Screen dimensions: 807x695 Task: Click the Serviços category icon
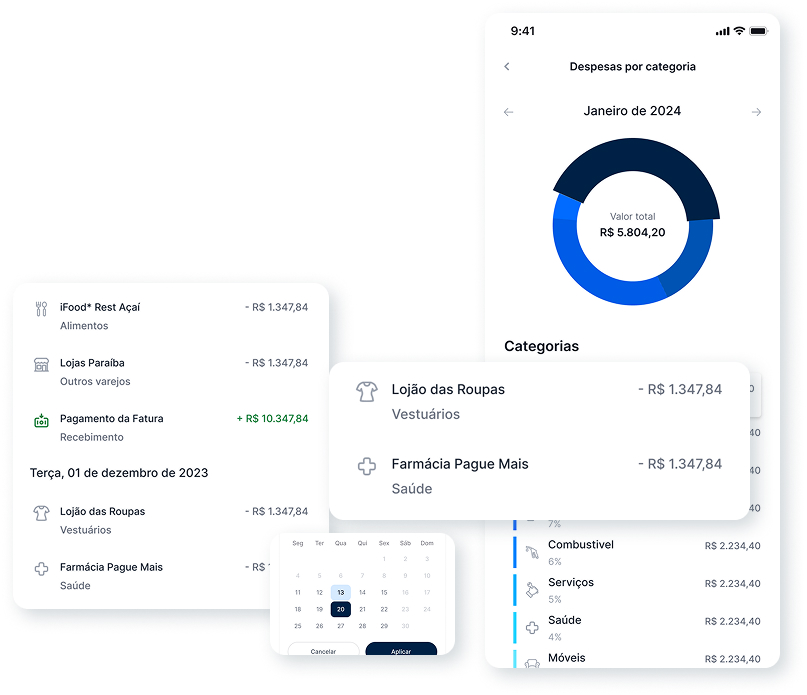click(x=529, y=589)
